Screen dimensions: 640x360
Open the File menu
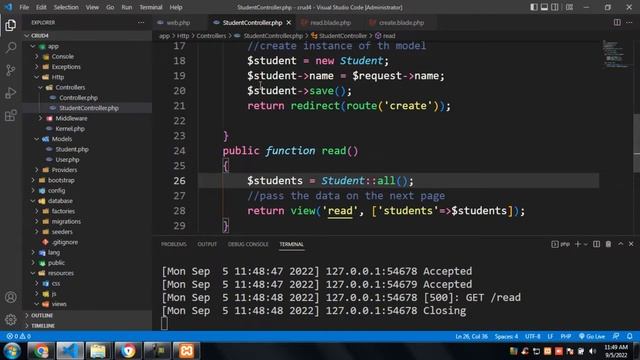(x=24, y=7)
